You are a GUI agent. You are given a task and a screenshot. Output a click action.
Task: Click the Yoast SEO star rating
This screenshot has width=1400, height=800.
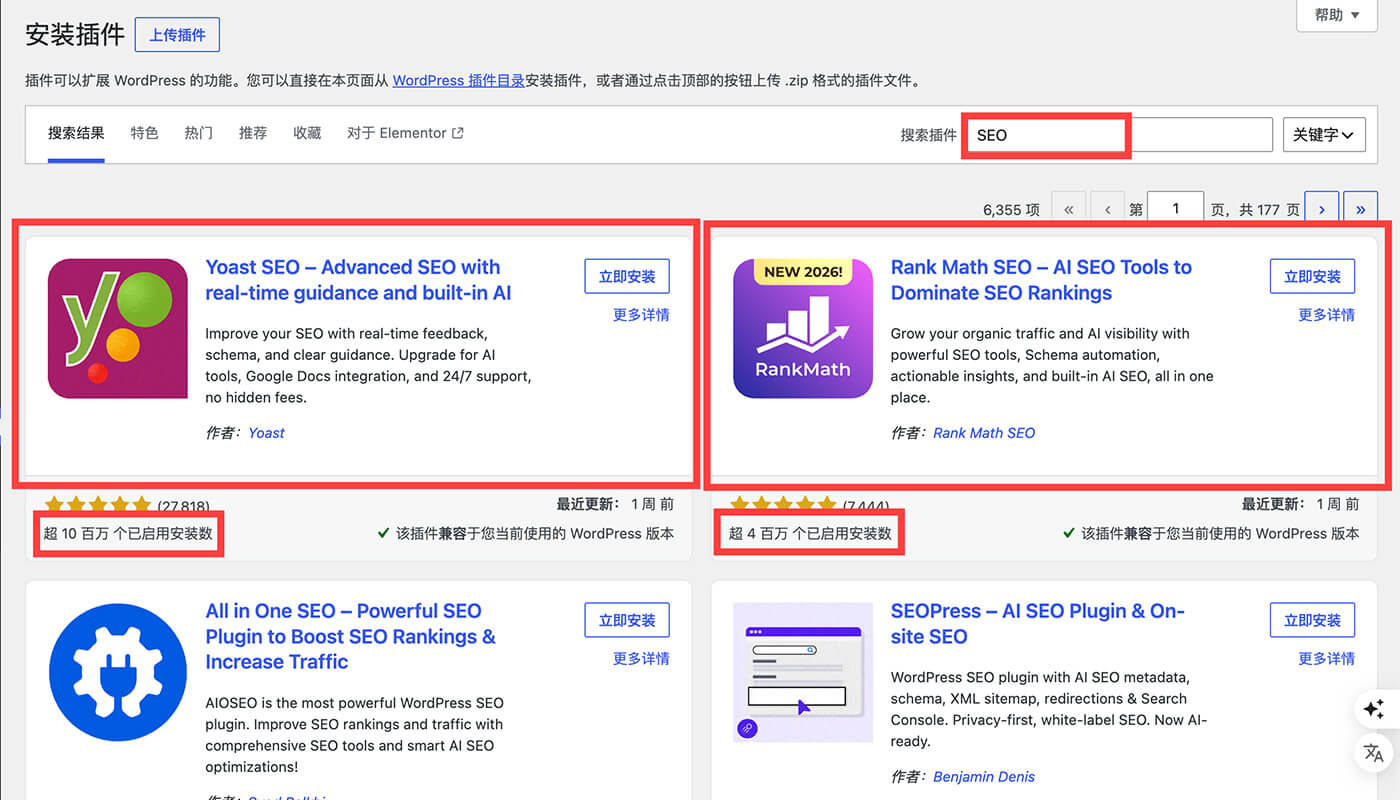(x=98, y=503)
